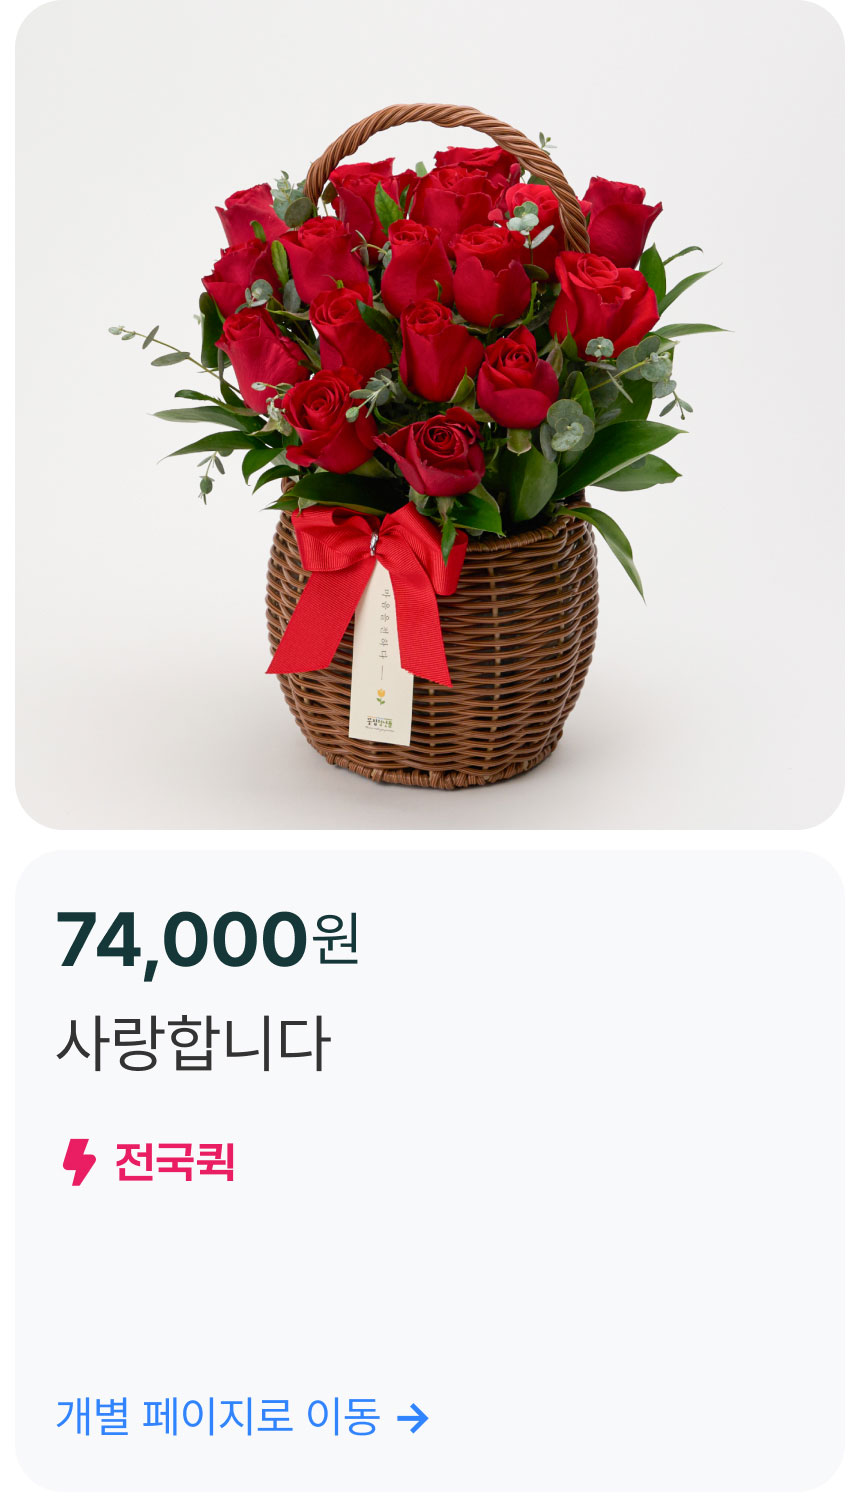
Task: Open the 개별 페이지로 이동 link
Action: 242,1417
